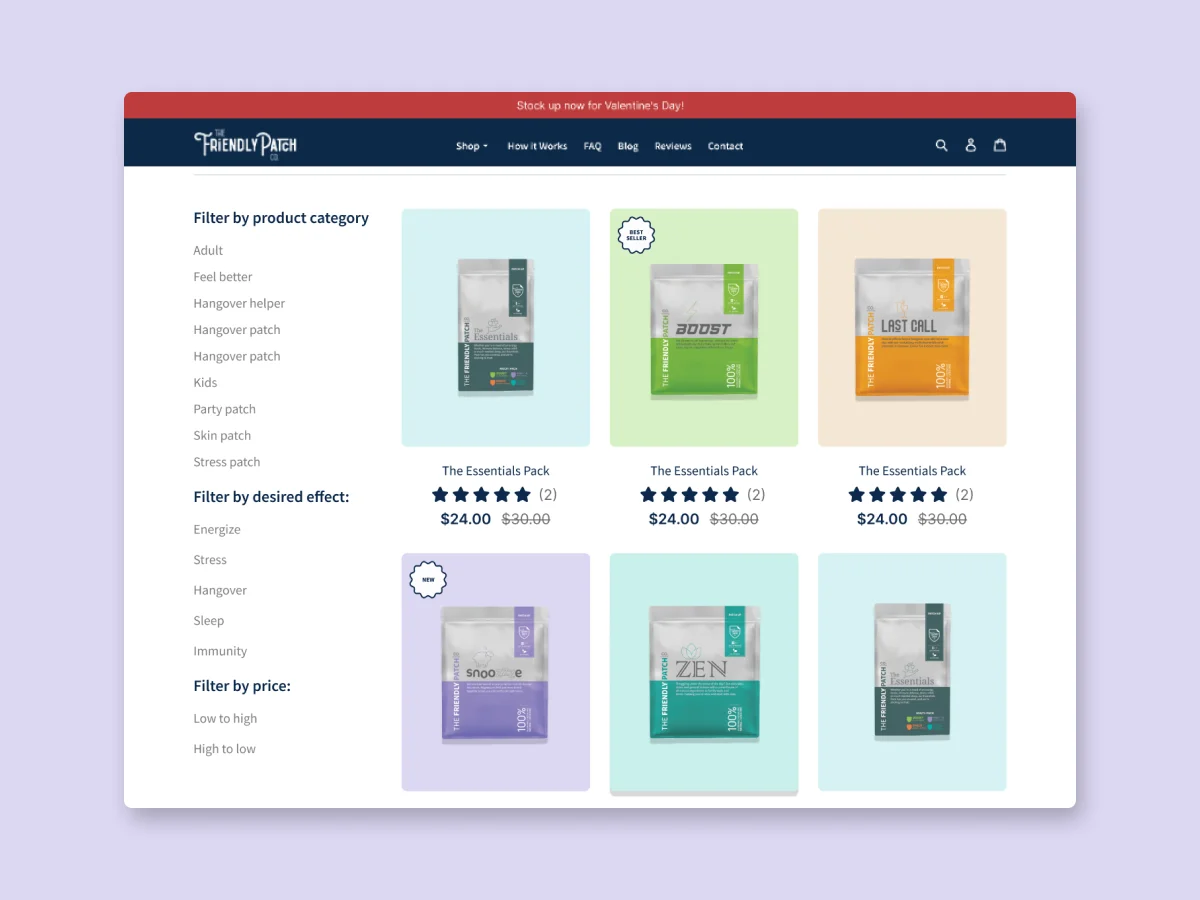Click the search magnifier icon
Image resolution: width=1200 pixels, height=900 pixels.
tap(941, 145)
